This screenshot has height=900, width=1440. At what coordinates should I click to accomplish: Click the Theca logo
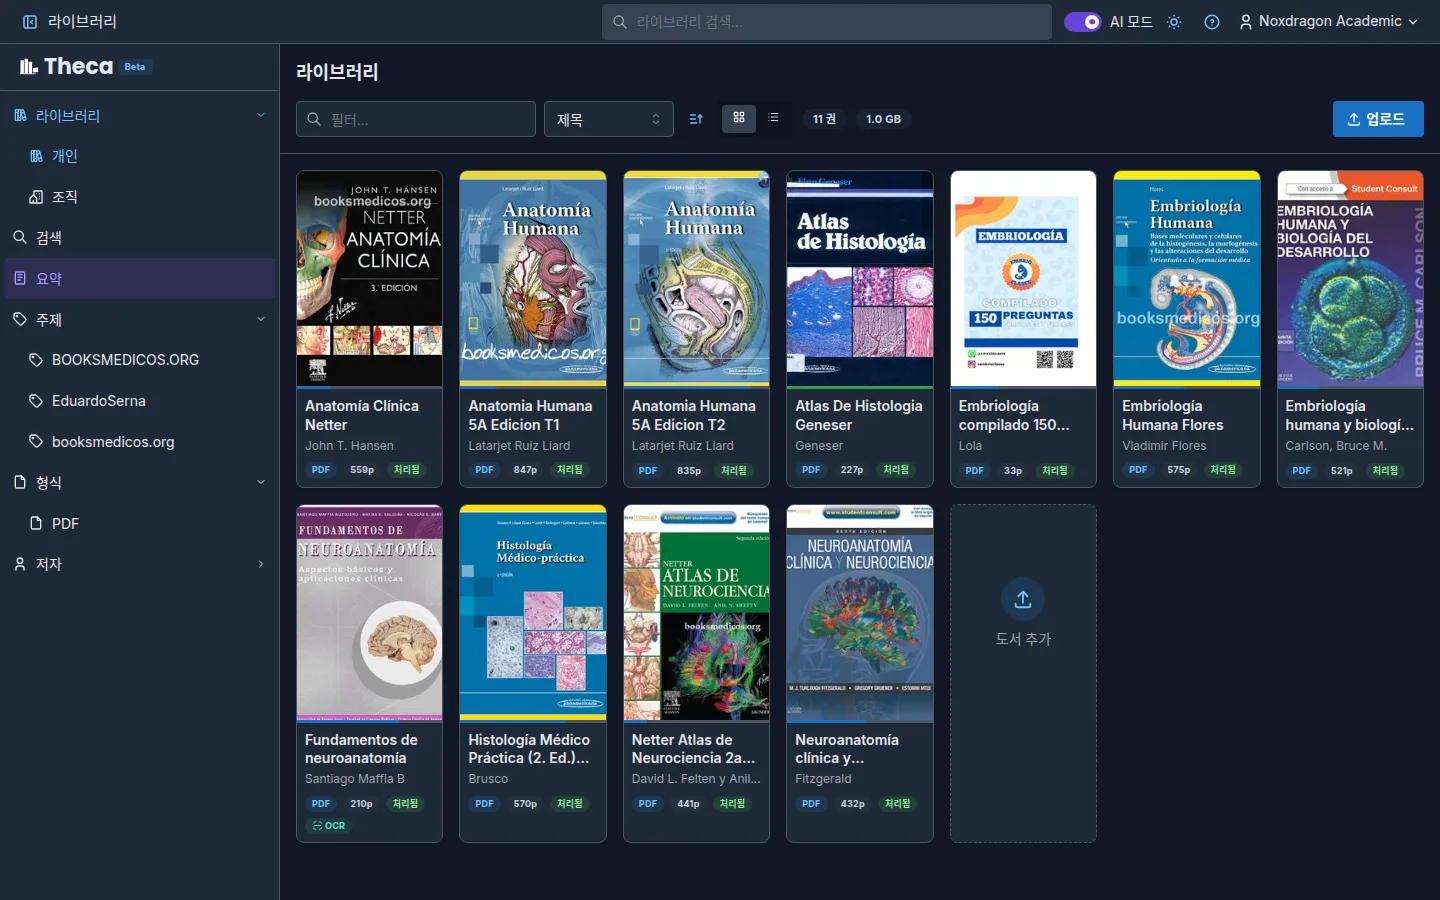[66, 66]
